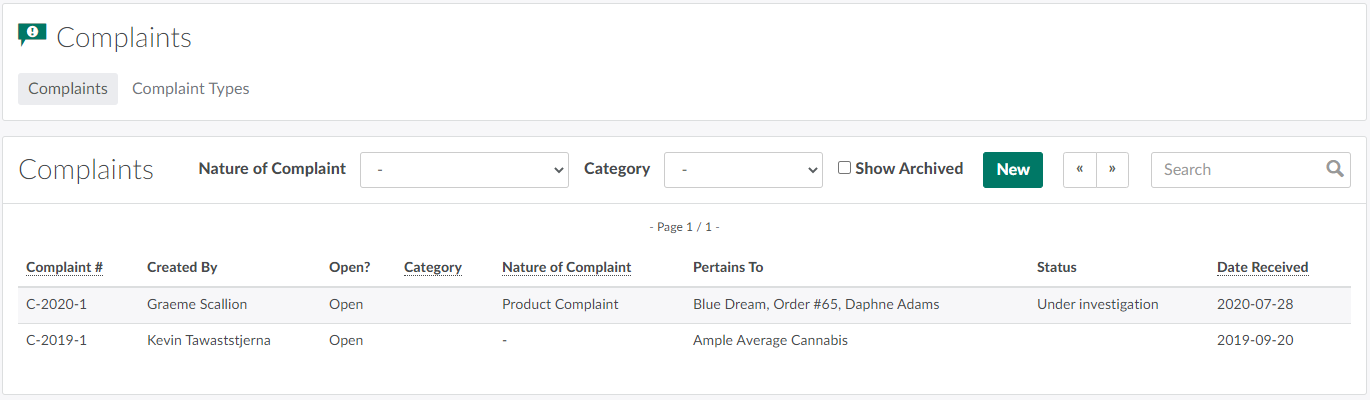Sort by Nature of Complaint header
The image size is (1370, 400).
[566, 267]
